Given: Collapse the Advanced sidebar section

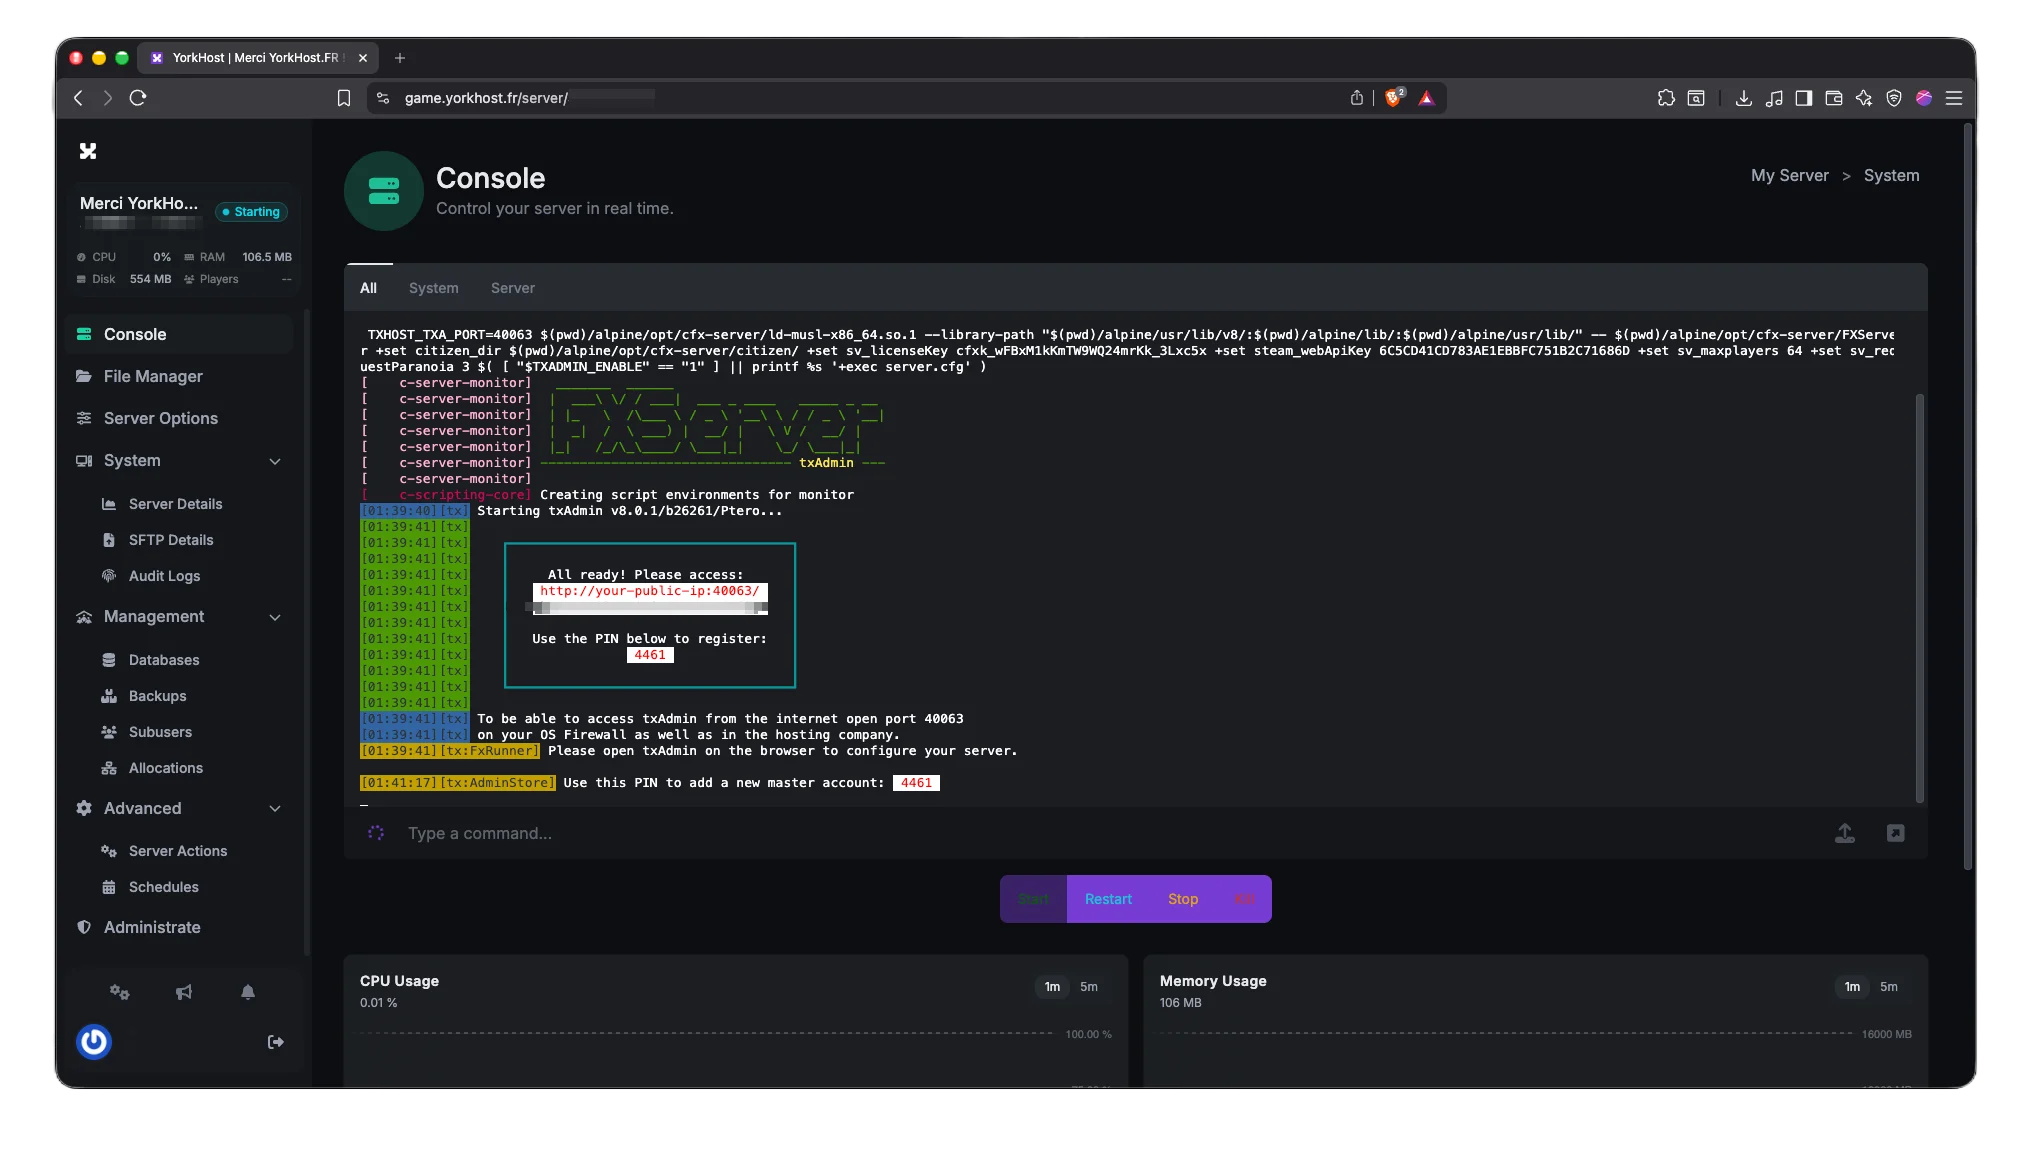Looking at the screenshot, I should pos(275,809).
